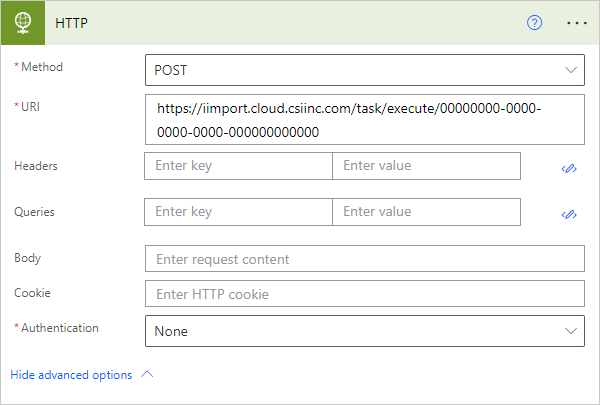This screenshot has width=600, height=405.
Task: Select the Queries 'Enter value' field
Action: point(426,212)
